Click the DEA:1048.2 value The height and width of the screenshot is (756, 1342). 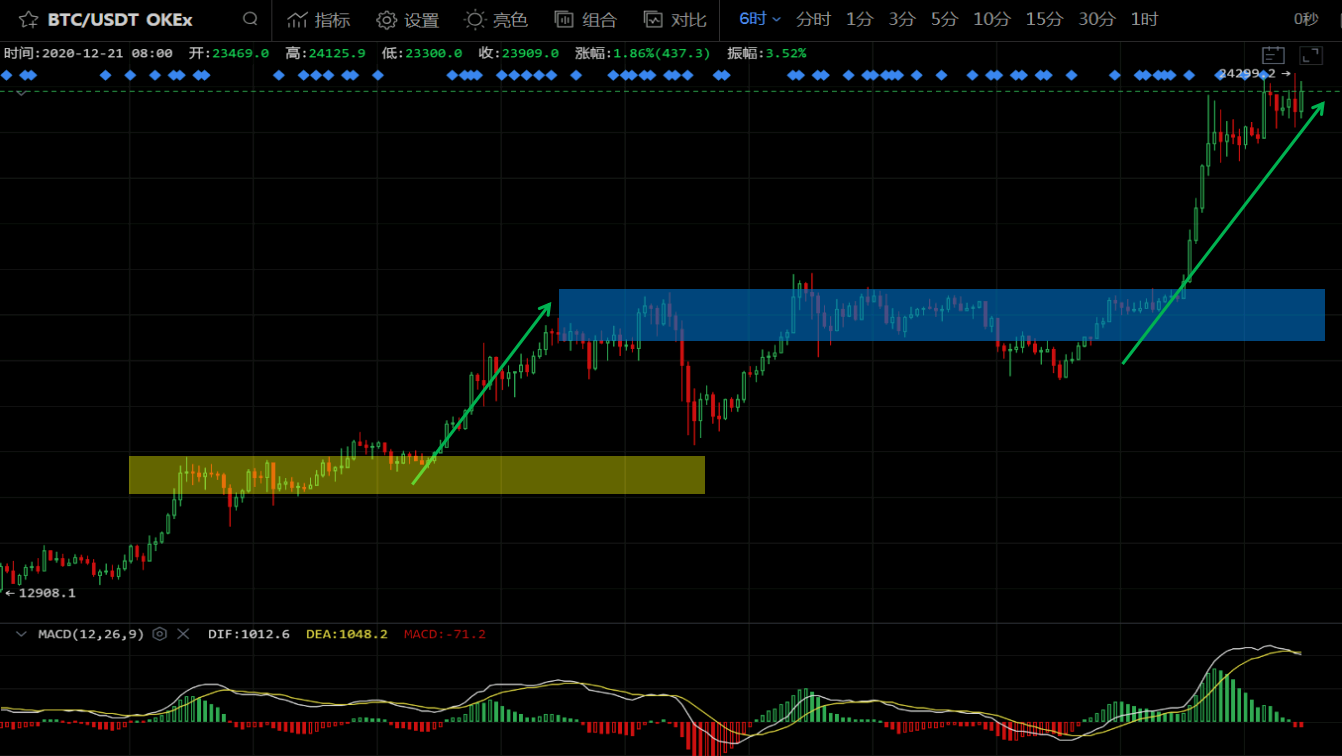point(346,634)
